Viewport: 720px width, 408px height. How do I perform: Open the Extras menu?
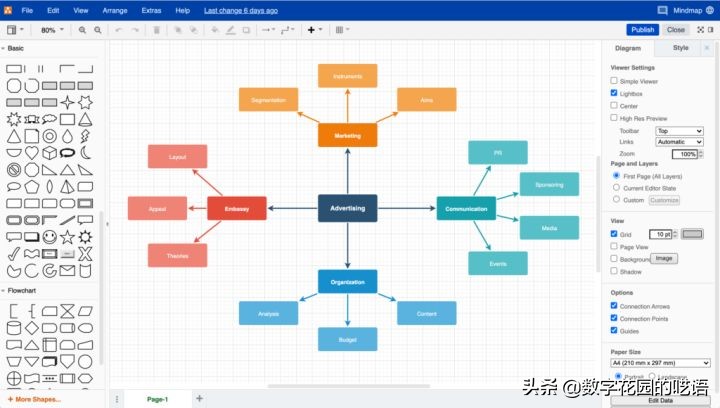click(x=151, y=10)
